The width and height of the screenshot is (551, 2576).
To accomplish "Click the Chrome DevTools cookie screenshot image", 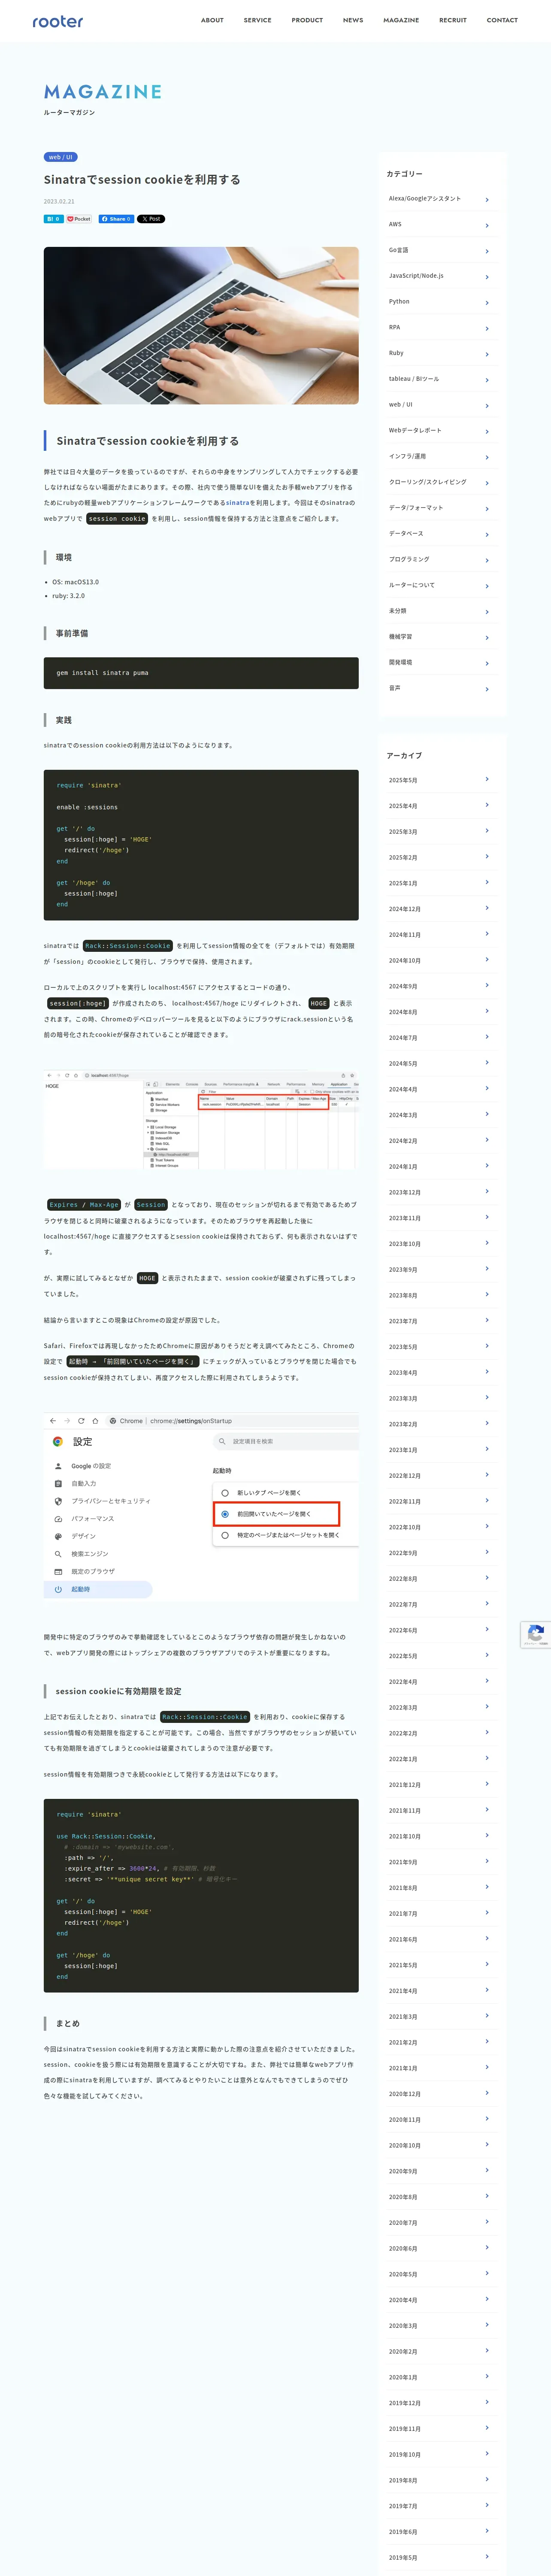I will coord(201,1120).
